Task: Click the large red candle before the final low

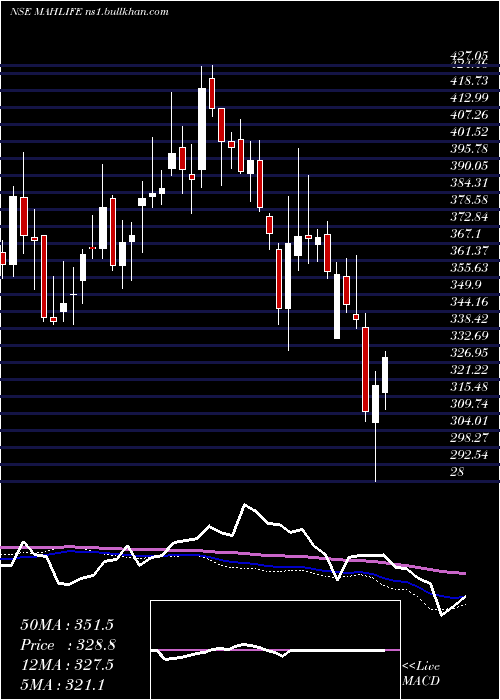Action: tap(365, 369)
